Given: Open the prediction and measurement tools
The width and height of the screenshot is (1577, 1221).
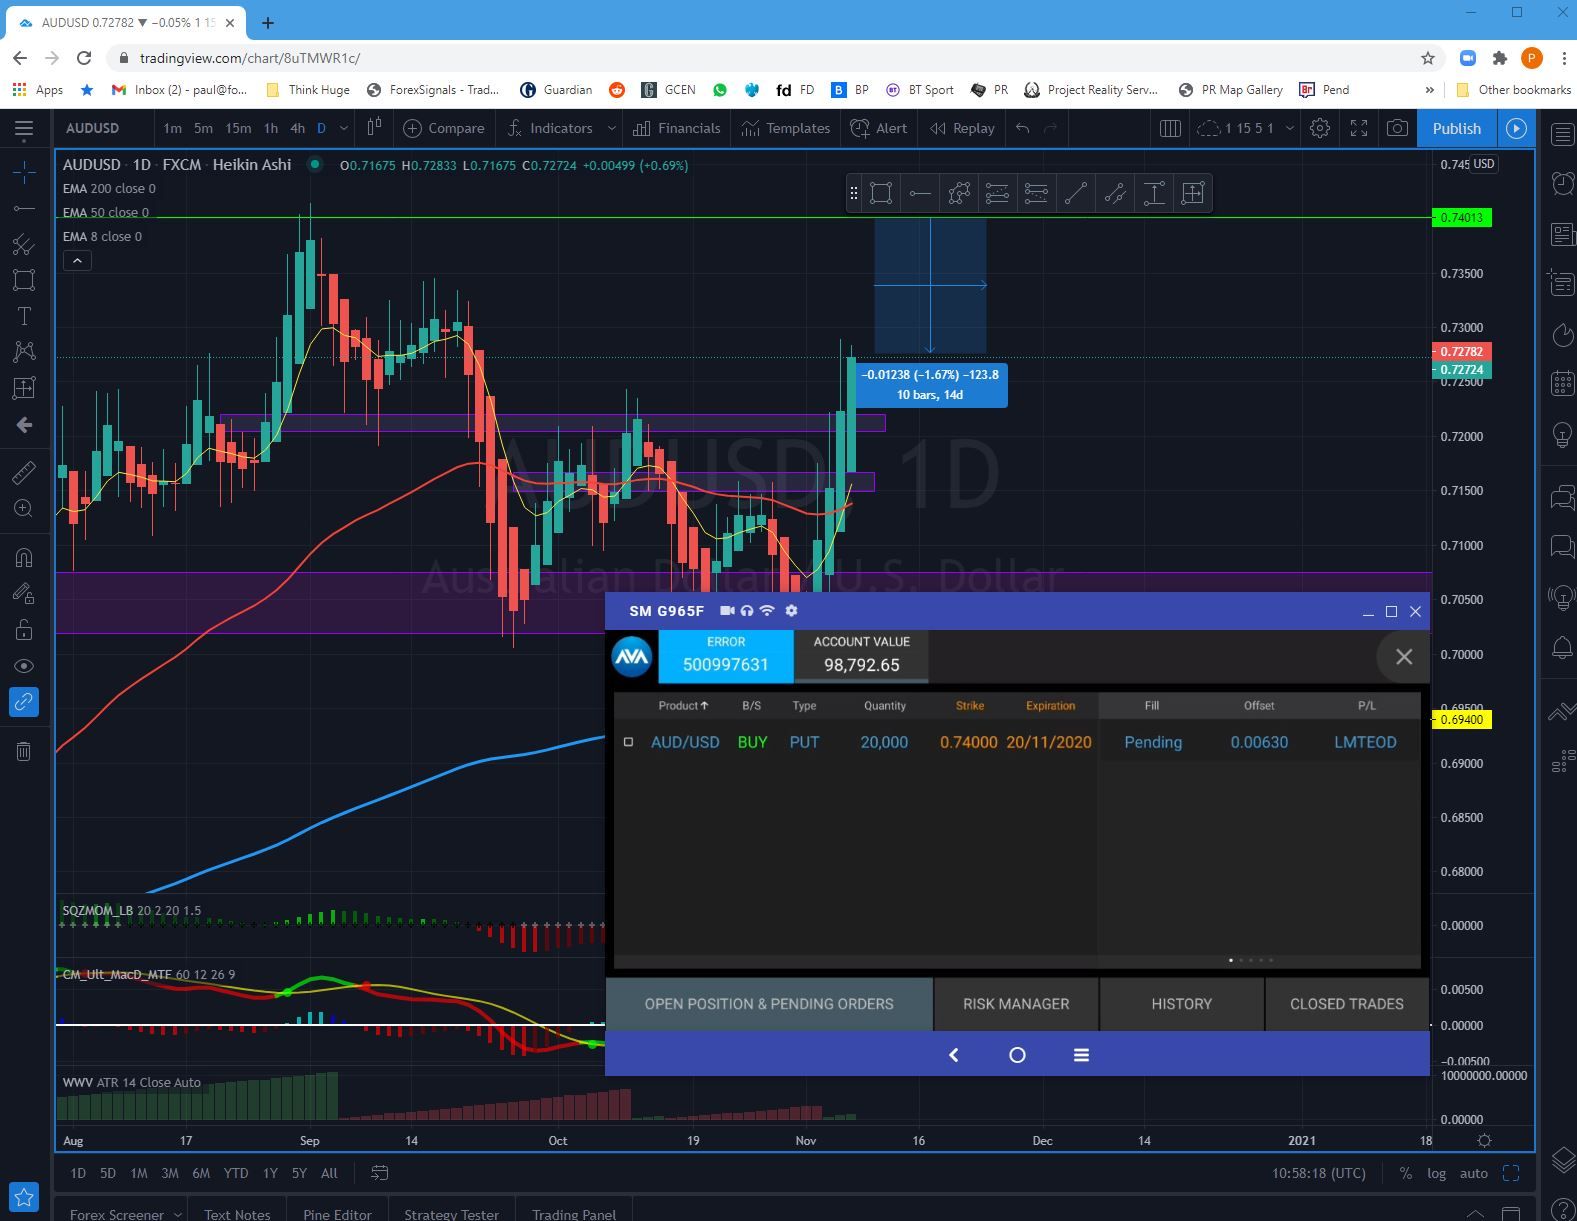Looking at the screenshot, I should [x=24, y=388].
